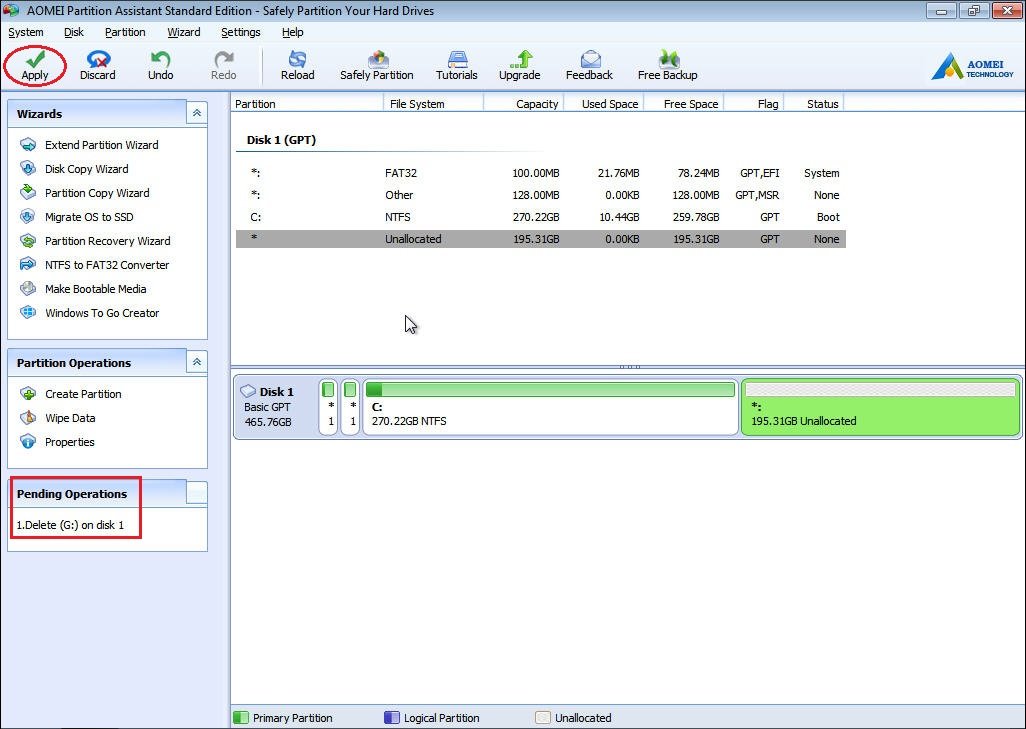The width and height of the screenshot is (1026, 729).
Task: Open the Feedback envelope icon
Action: pyautogui.click(x=589, y=59)
